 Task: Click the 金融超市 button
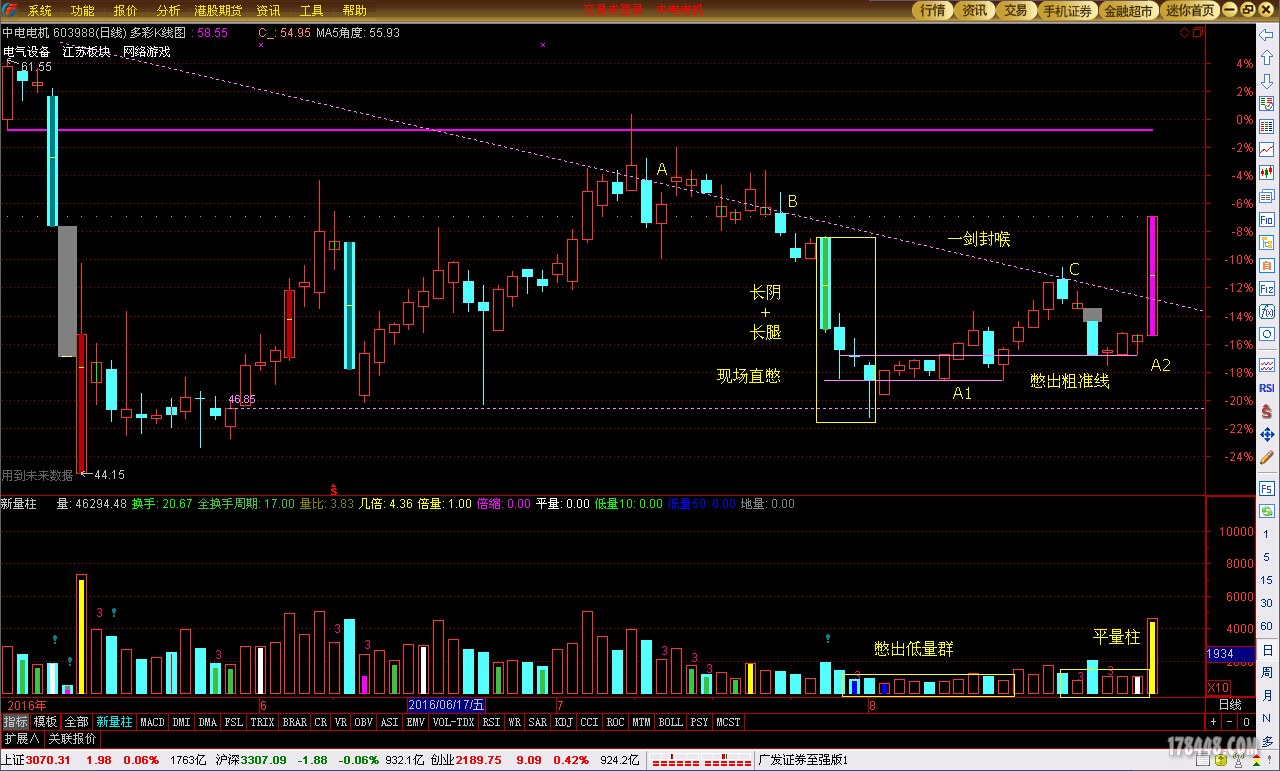pos(1128,10)
